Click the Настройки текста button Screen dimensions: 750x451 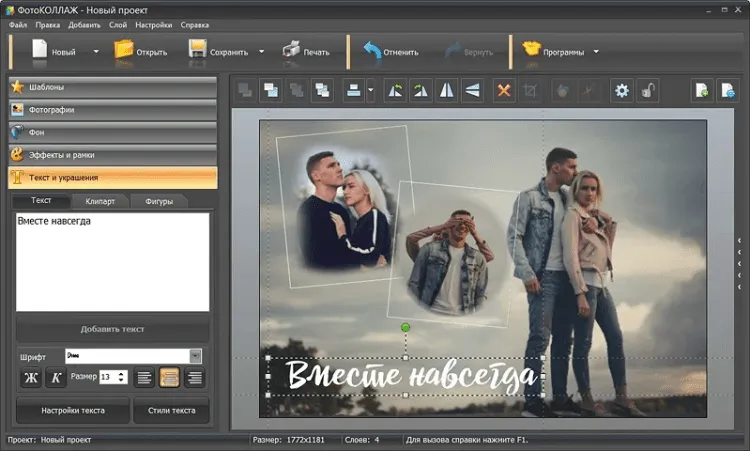click(x=72, y=411)
